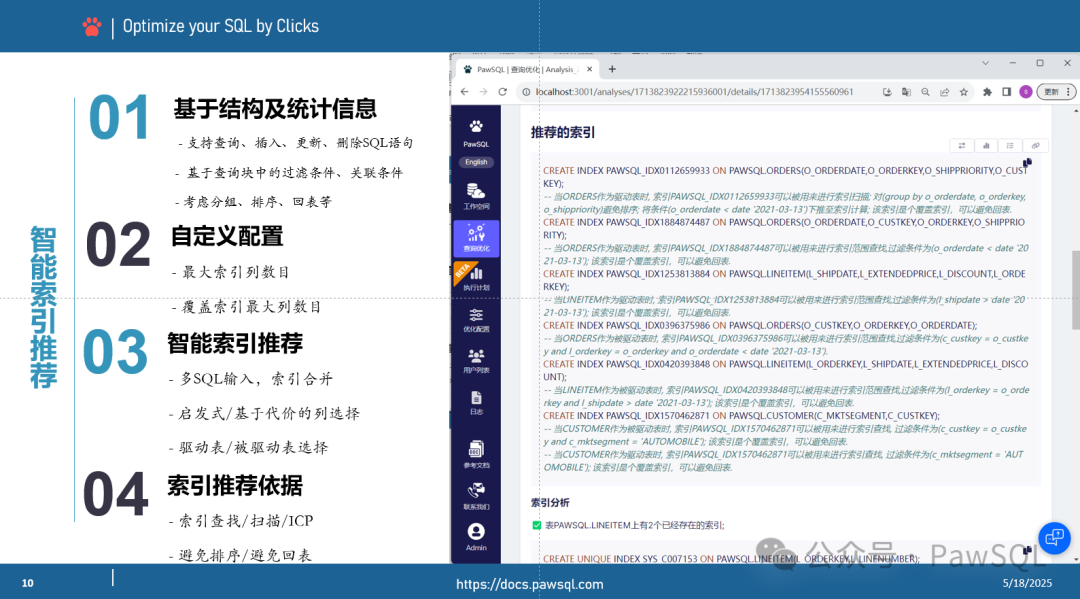
Task: Click the share page icon
Action: [944, 92]
